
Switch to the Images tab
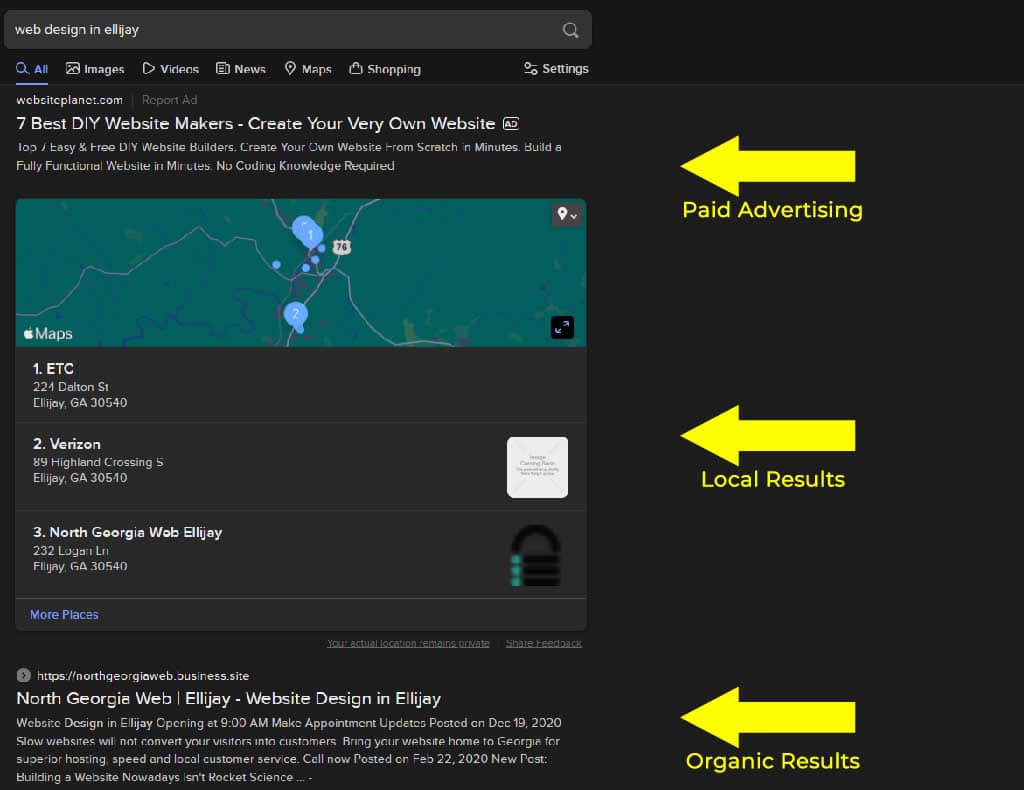[x=95, y=69]
